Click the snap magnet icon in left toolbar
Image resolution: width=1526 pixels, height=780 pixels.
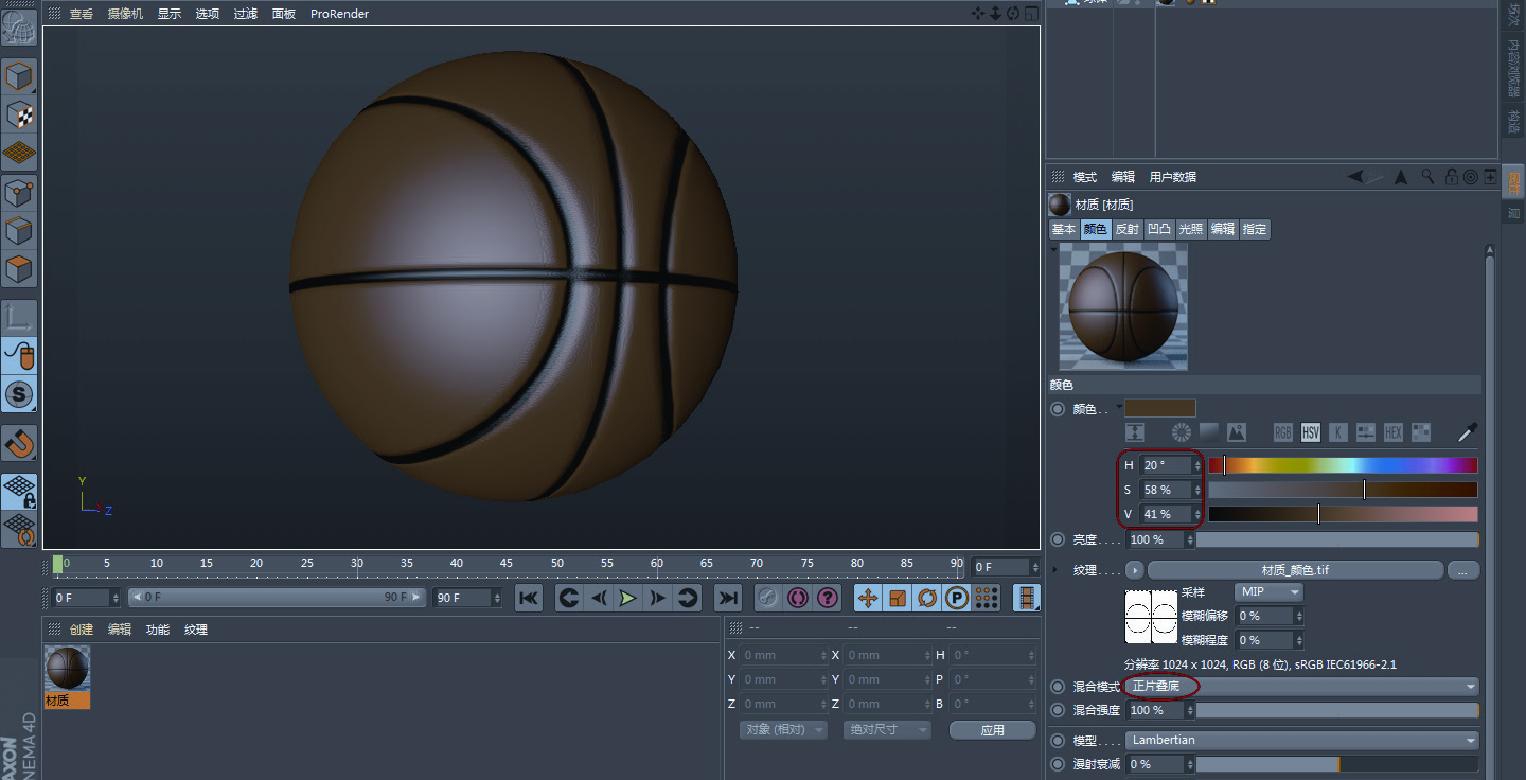19,442
